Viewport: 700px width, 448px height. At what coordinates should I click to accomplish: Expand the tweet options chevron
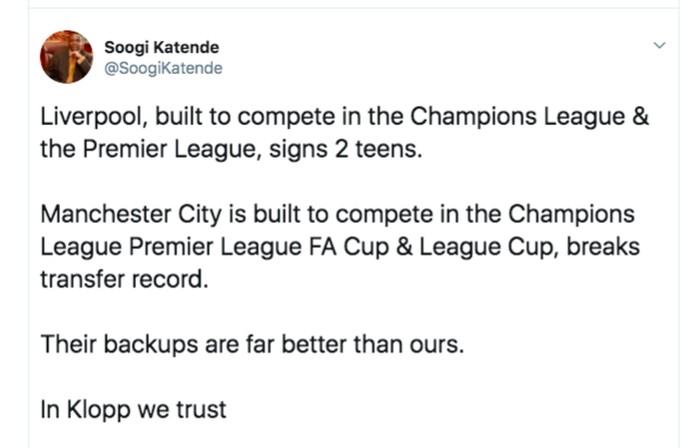(x=659, y=46)
